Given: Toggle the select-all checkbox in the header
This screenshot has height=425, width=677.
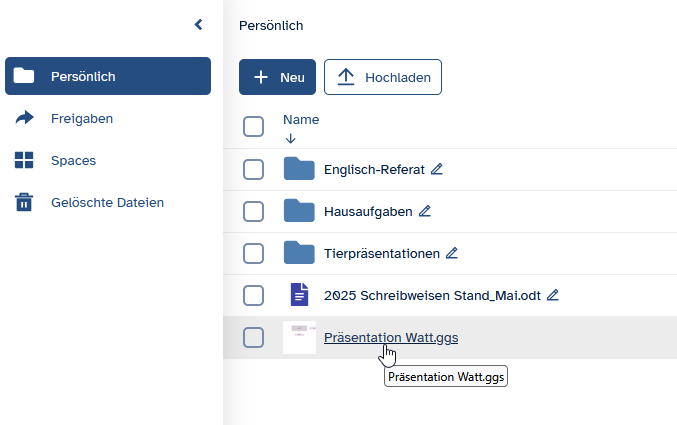Looking at the screenshot, I should click(254, 127).
